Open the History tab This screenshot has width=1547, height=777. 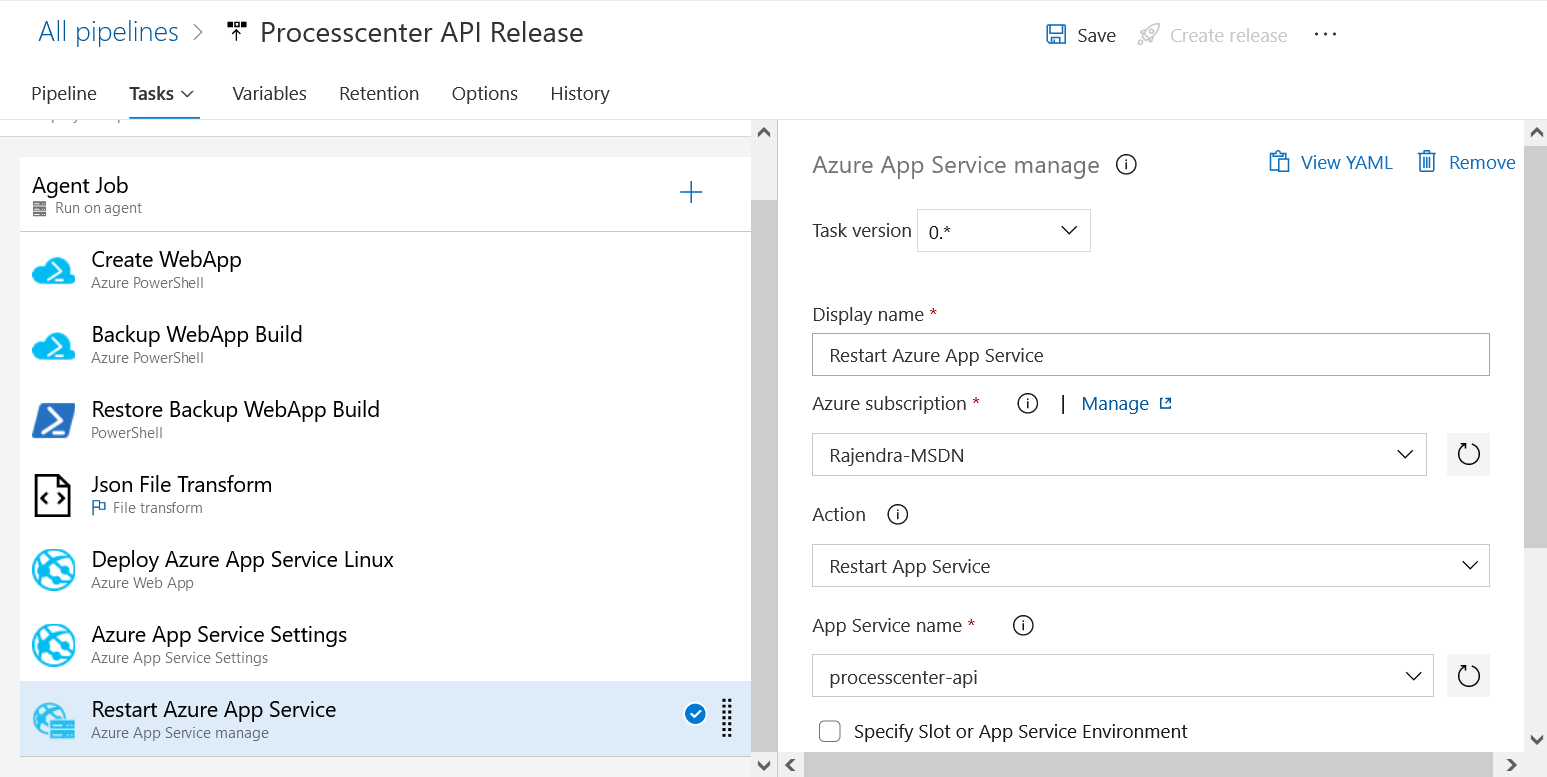(x=580, y=93)
